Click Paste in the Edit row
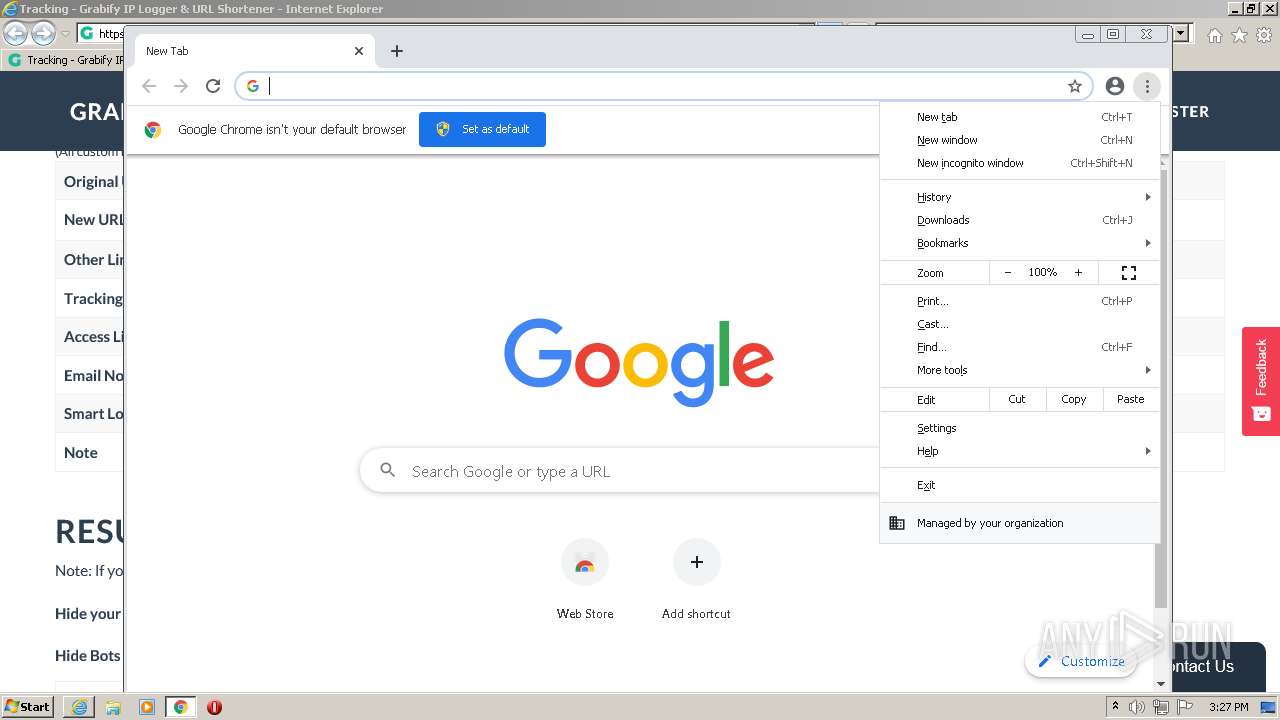This screenshot has width=1280, height=720. [x=1131, y=399]
